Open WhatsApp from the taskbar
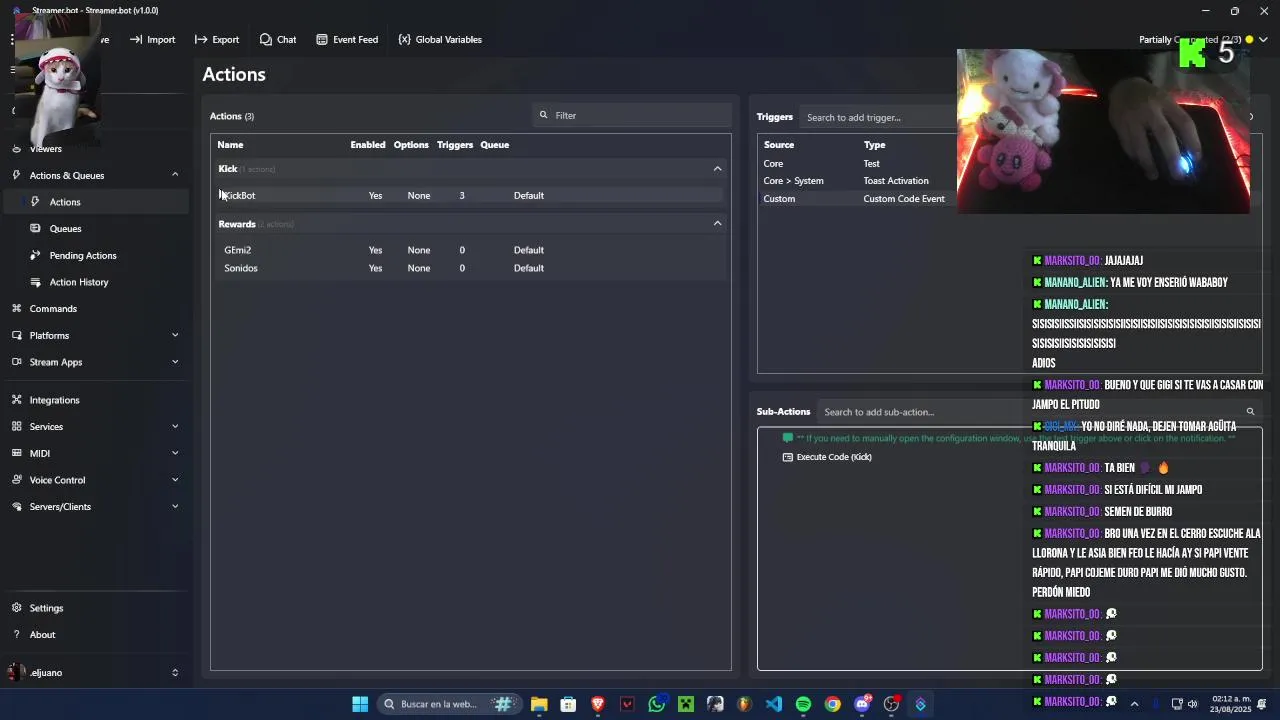 click(x=656, y=704)
